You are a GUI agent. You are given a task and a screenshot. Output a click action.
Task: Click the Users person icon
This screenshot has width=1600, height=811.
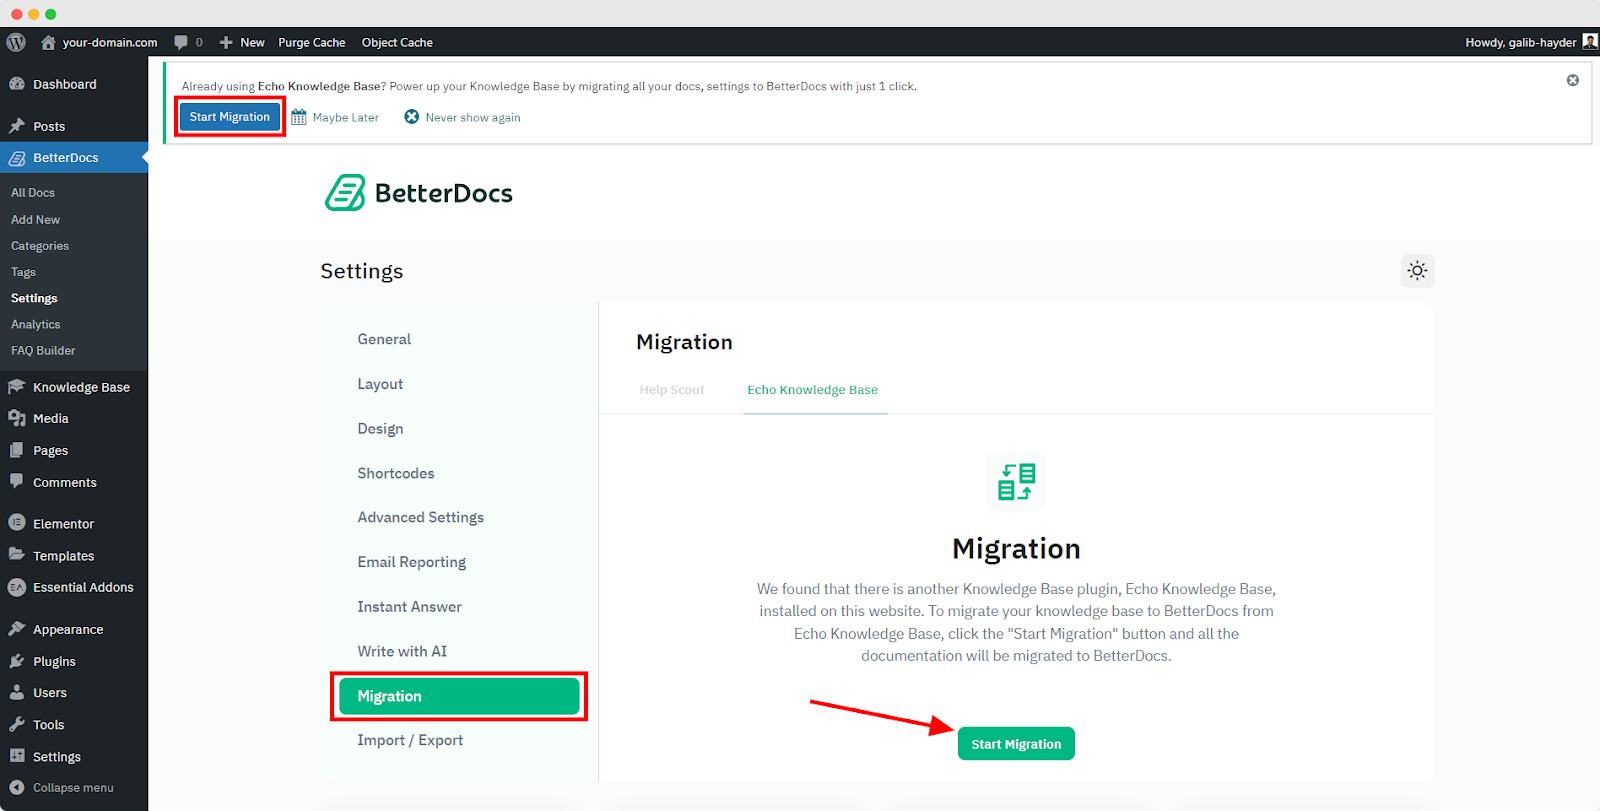[x=17, y=692]
